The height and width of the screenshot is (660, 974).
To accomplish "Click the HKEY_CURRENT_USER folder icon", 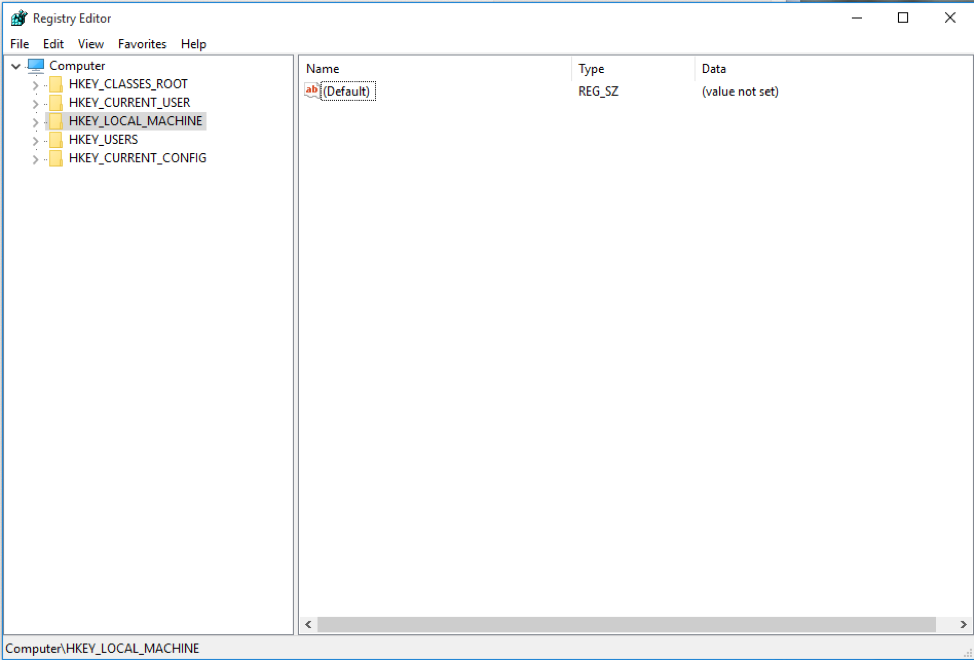I will [x=56, y=103].
